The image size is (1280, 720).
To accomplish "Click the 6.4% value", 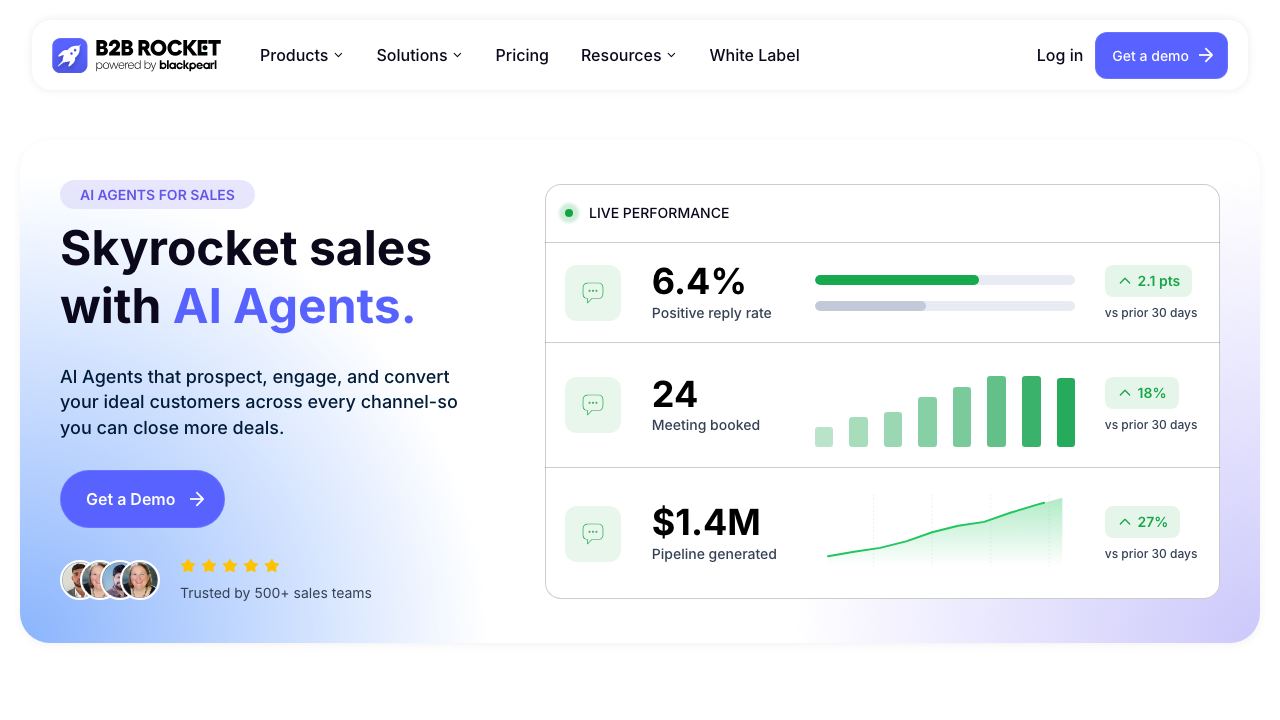I will 698,282.
